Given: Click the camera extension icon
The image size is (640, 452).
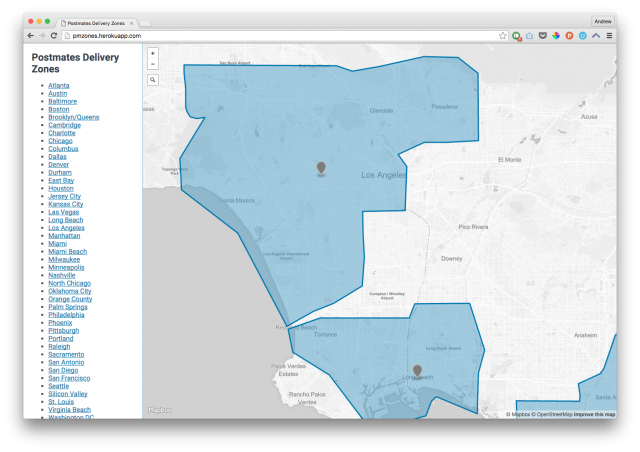Looking at the screenshot, I should (x=529, y=36).
